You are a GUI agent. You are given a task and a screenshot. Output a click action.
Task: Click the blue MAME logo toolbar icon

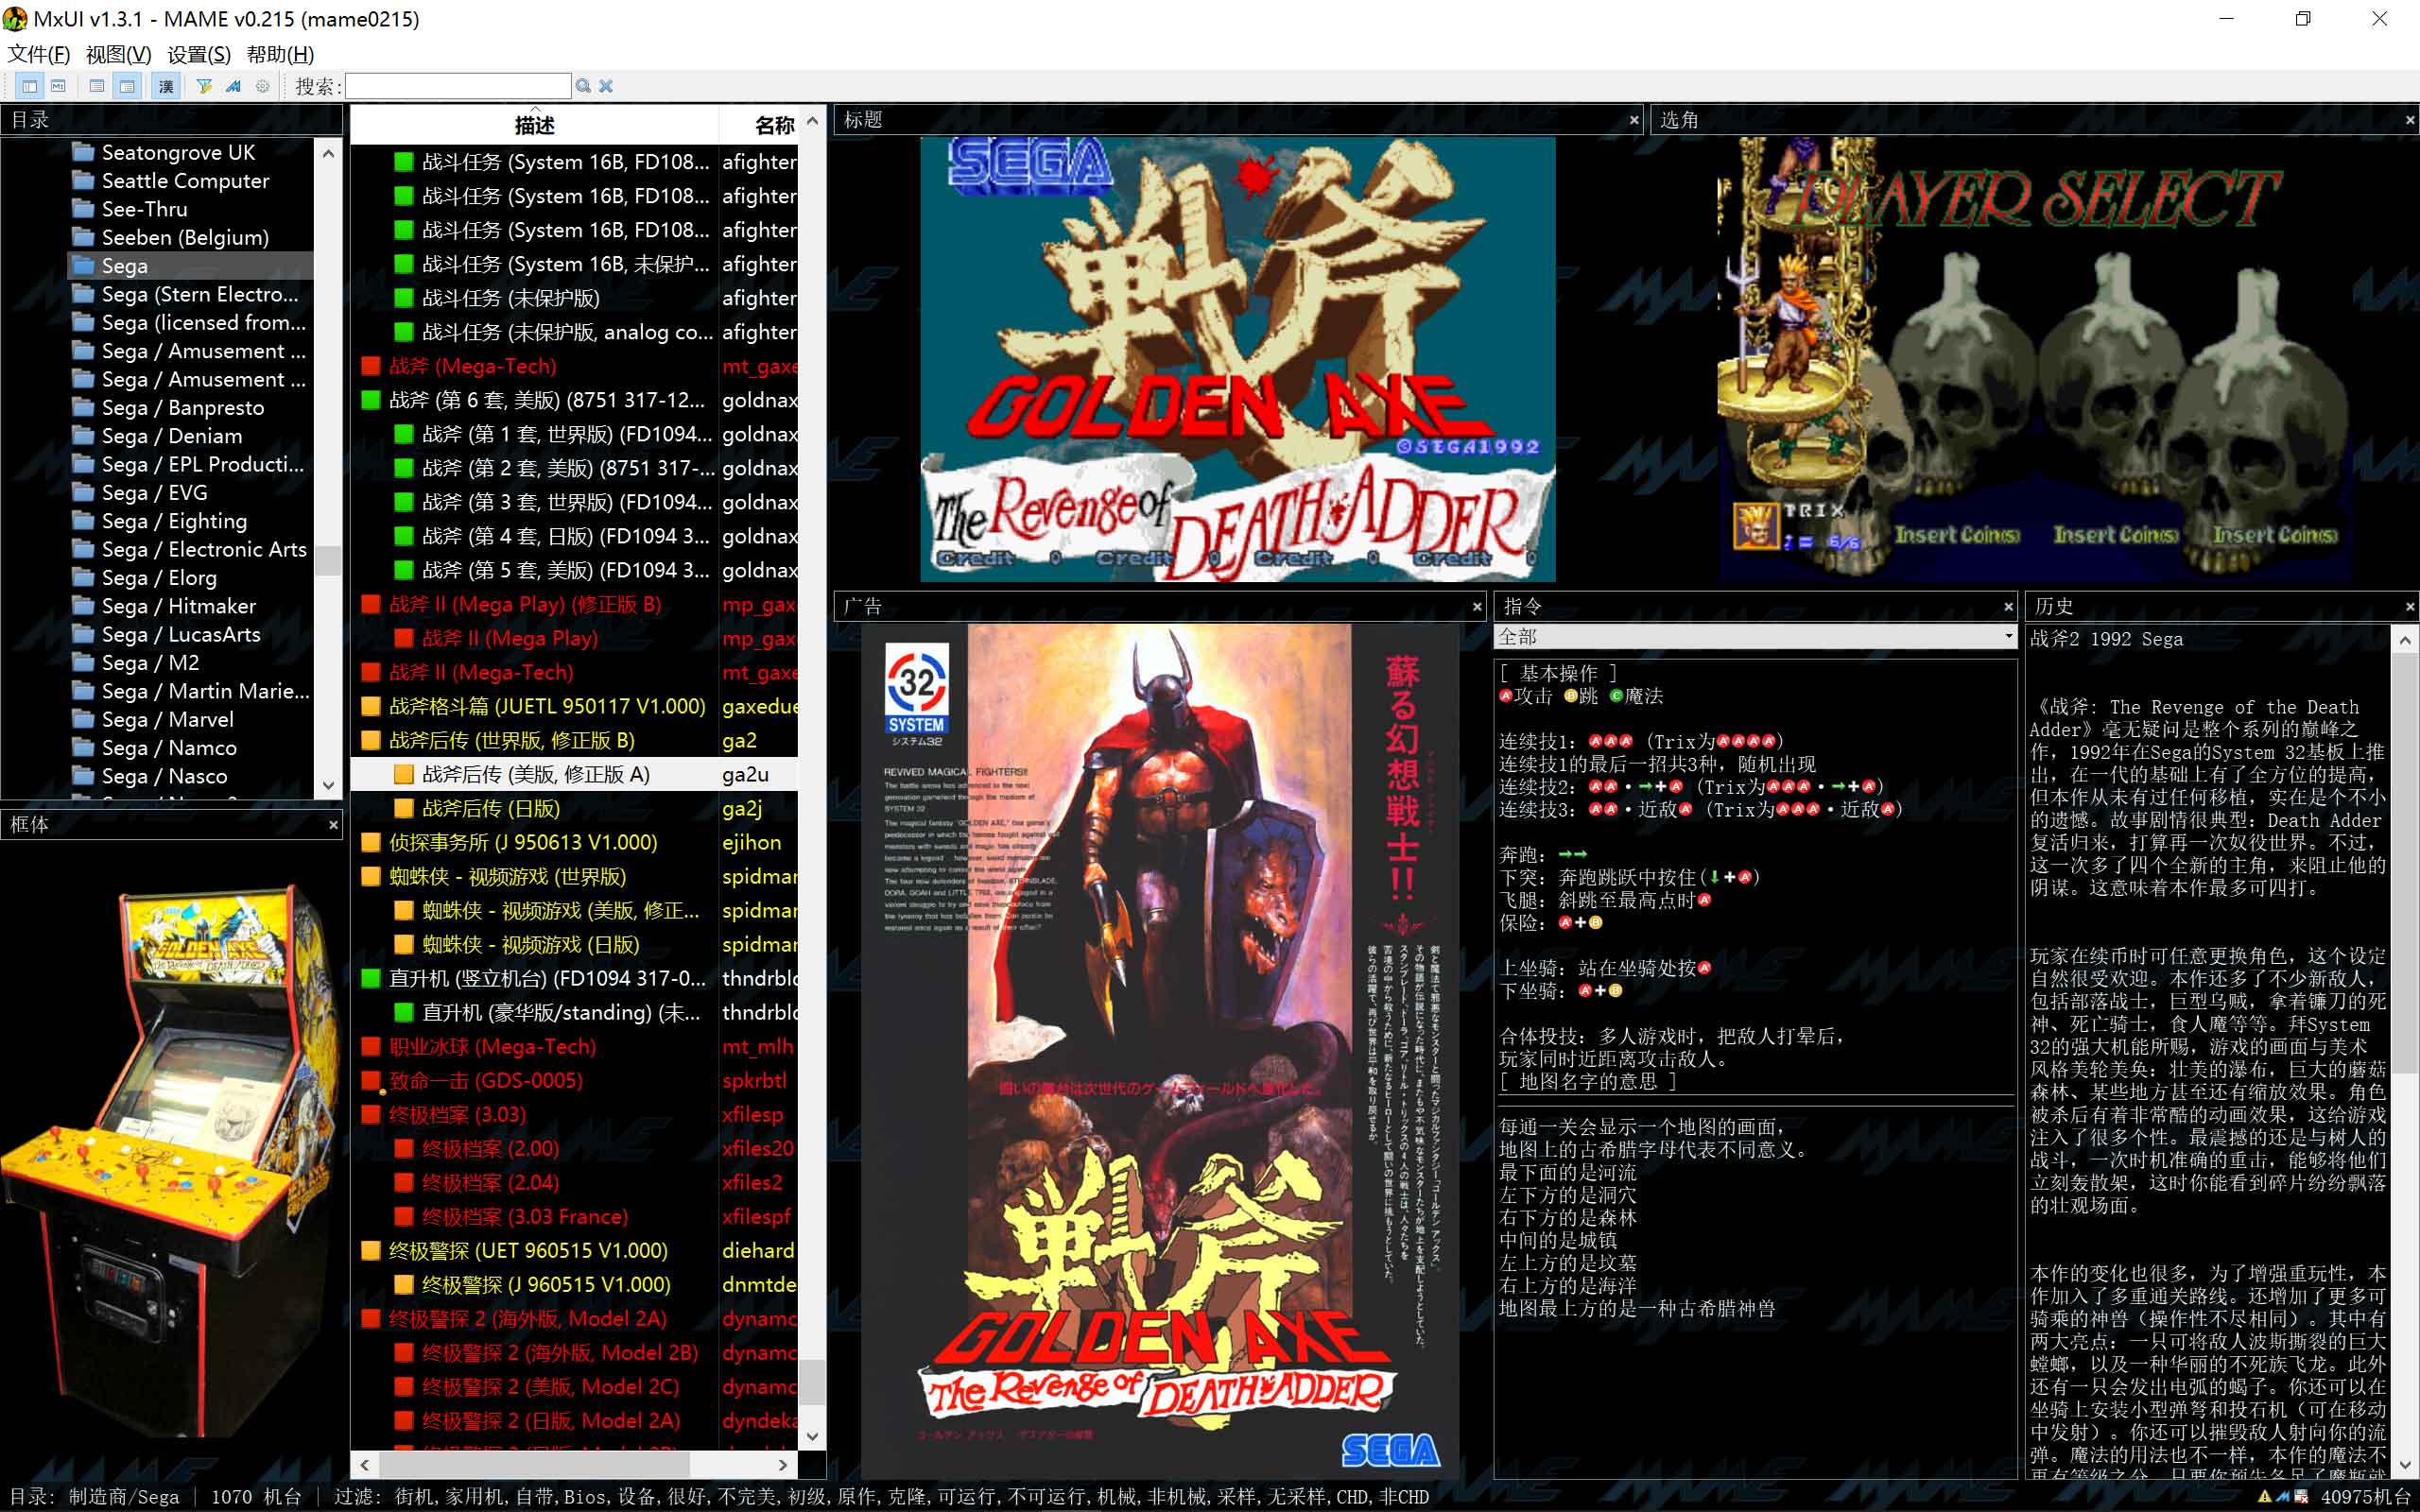tap(233, 86)
